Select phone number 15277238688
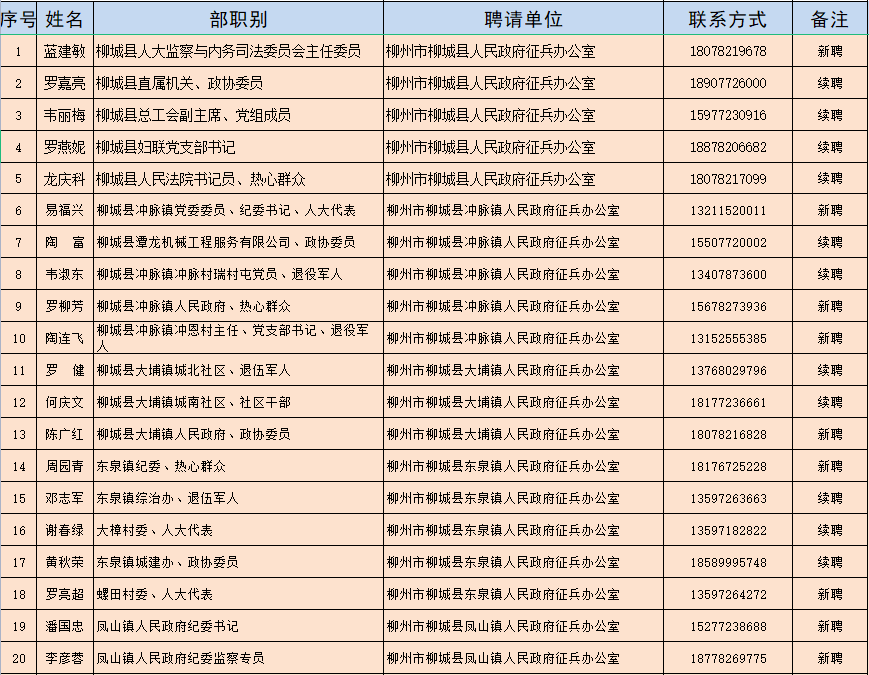Screen dimensions: 869x675 tap(728, 626)
